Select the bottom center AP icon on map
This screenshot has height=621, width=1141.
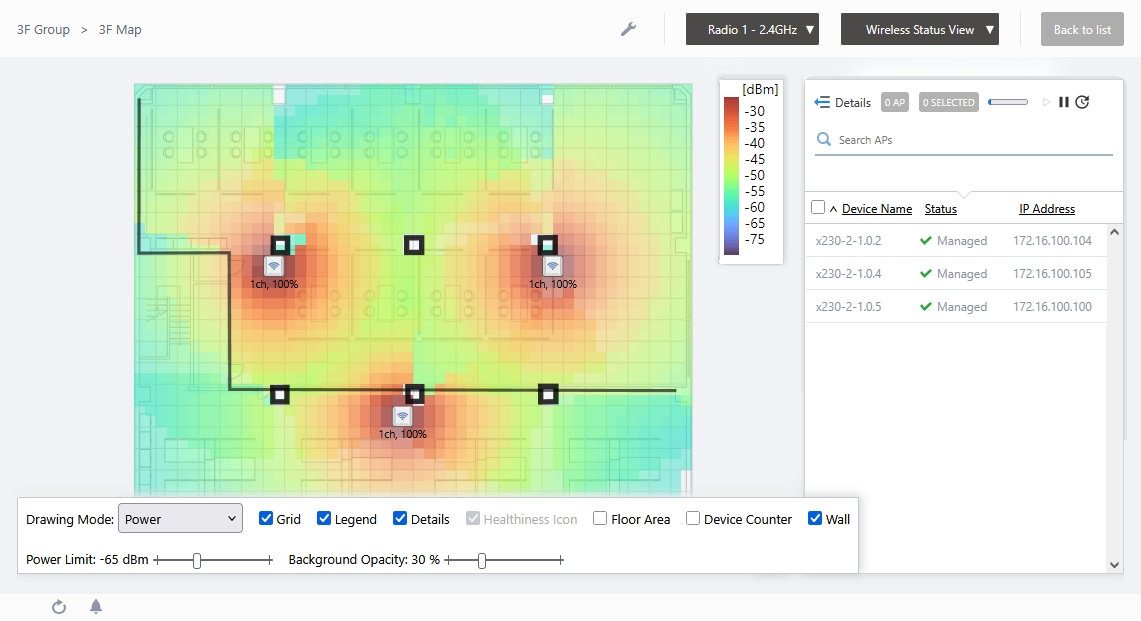click(x=402, y=416)
